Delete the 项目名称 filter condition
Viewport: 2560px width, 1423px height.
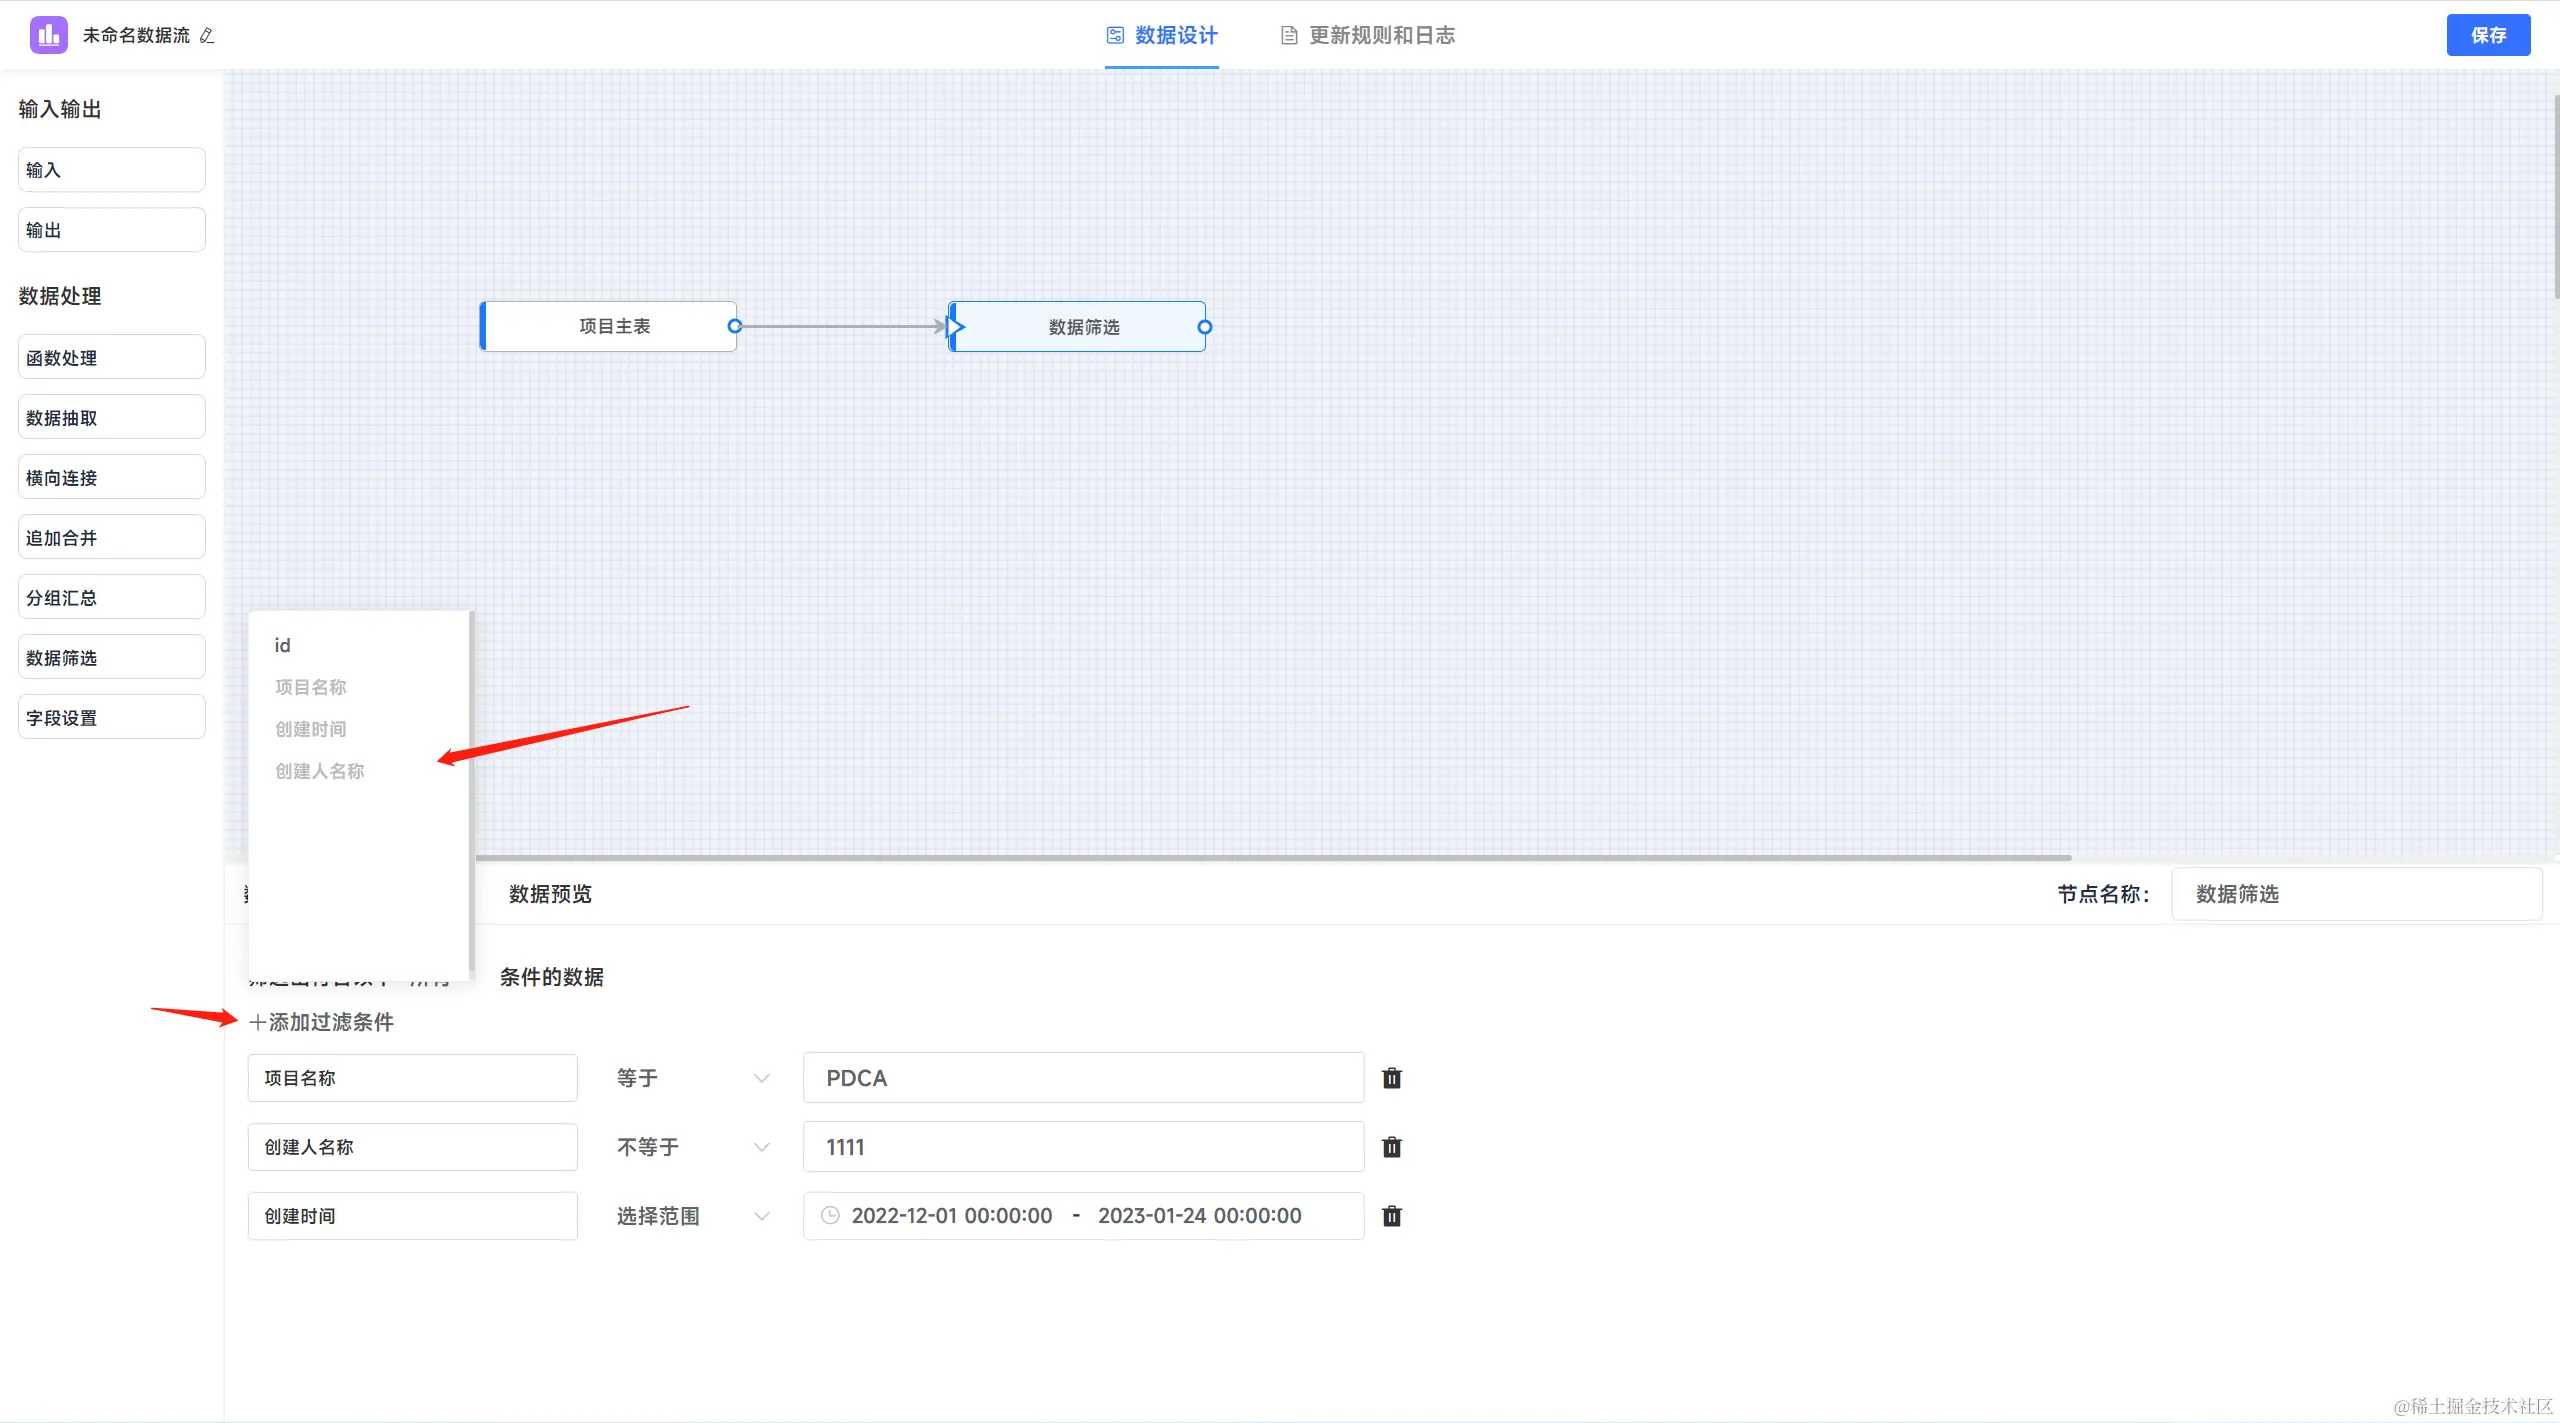click(x=1391, y=1078)
